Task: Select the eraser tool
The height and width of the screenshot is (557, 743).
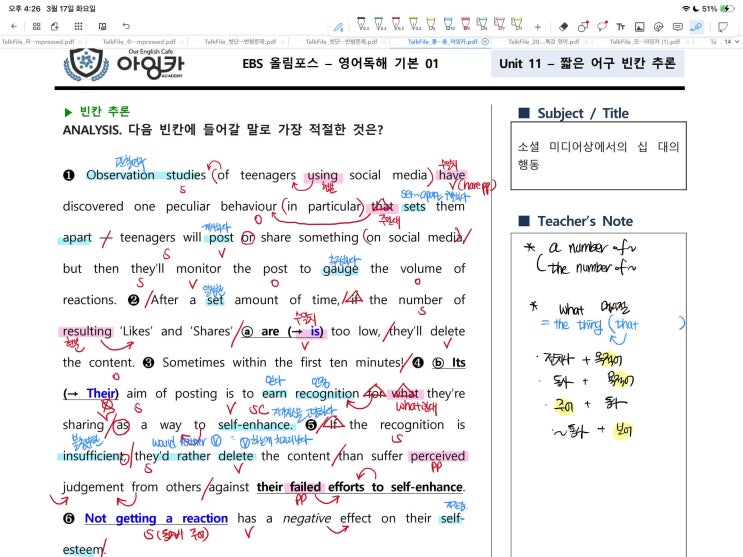Action: [x=563, y=26]
